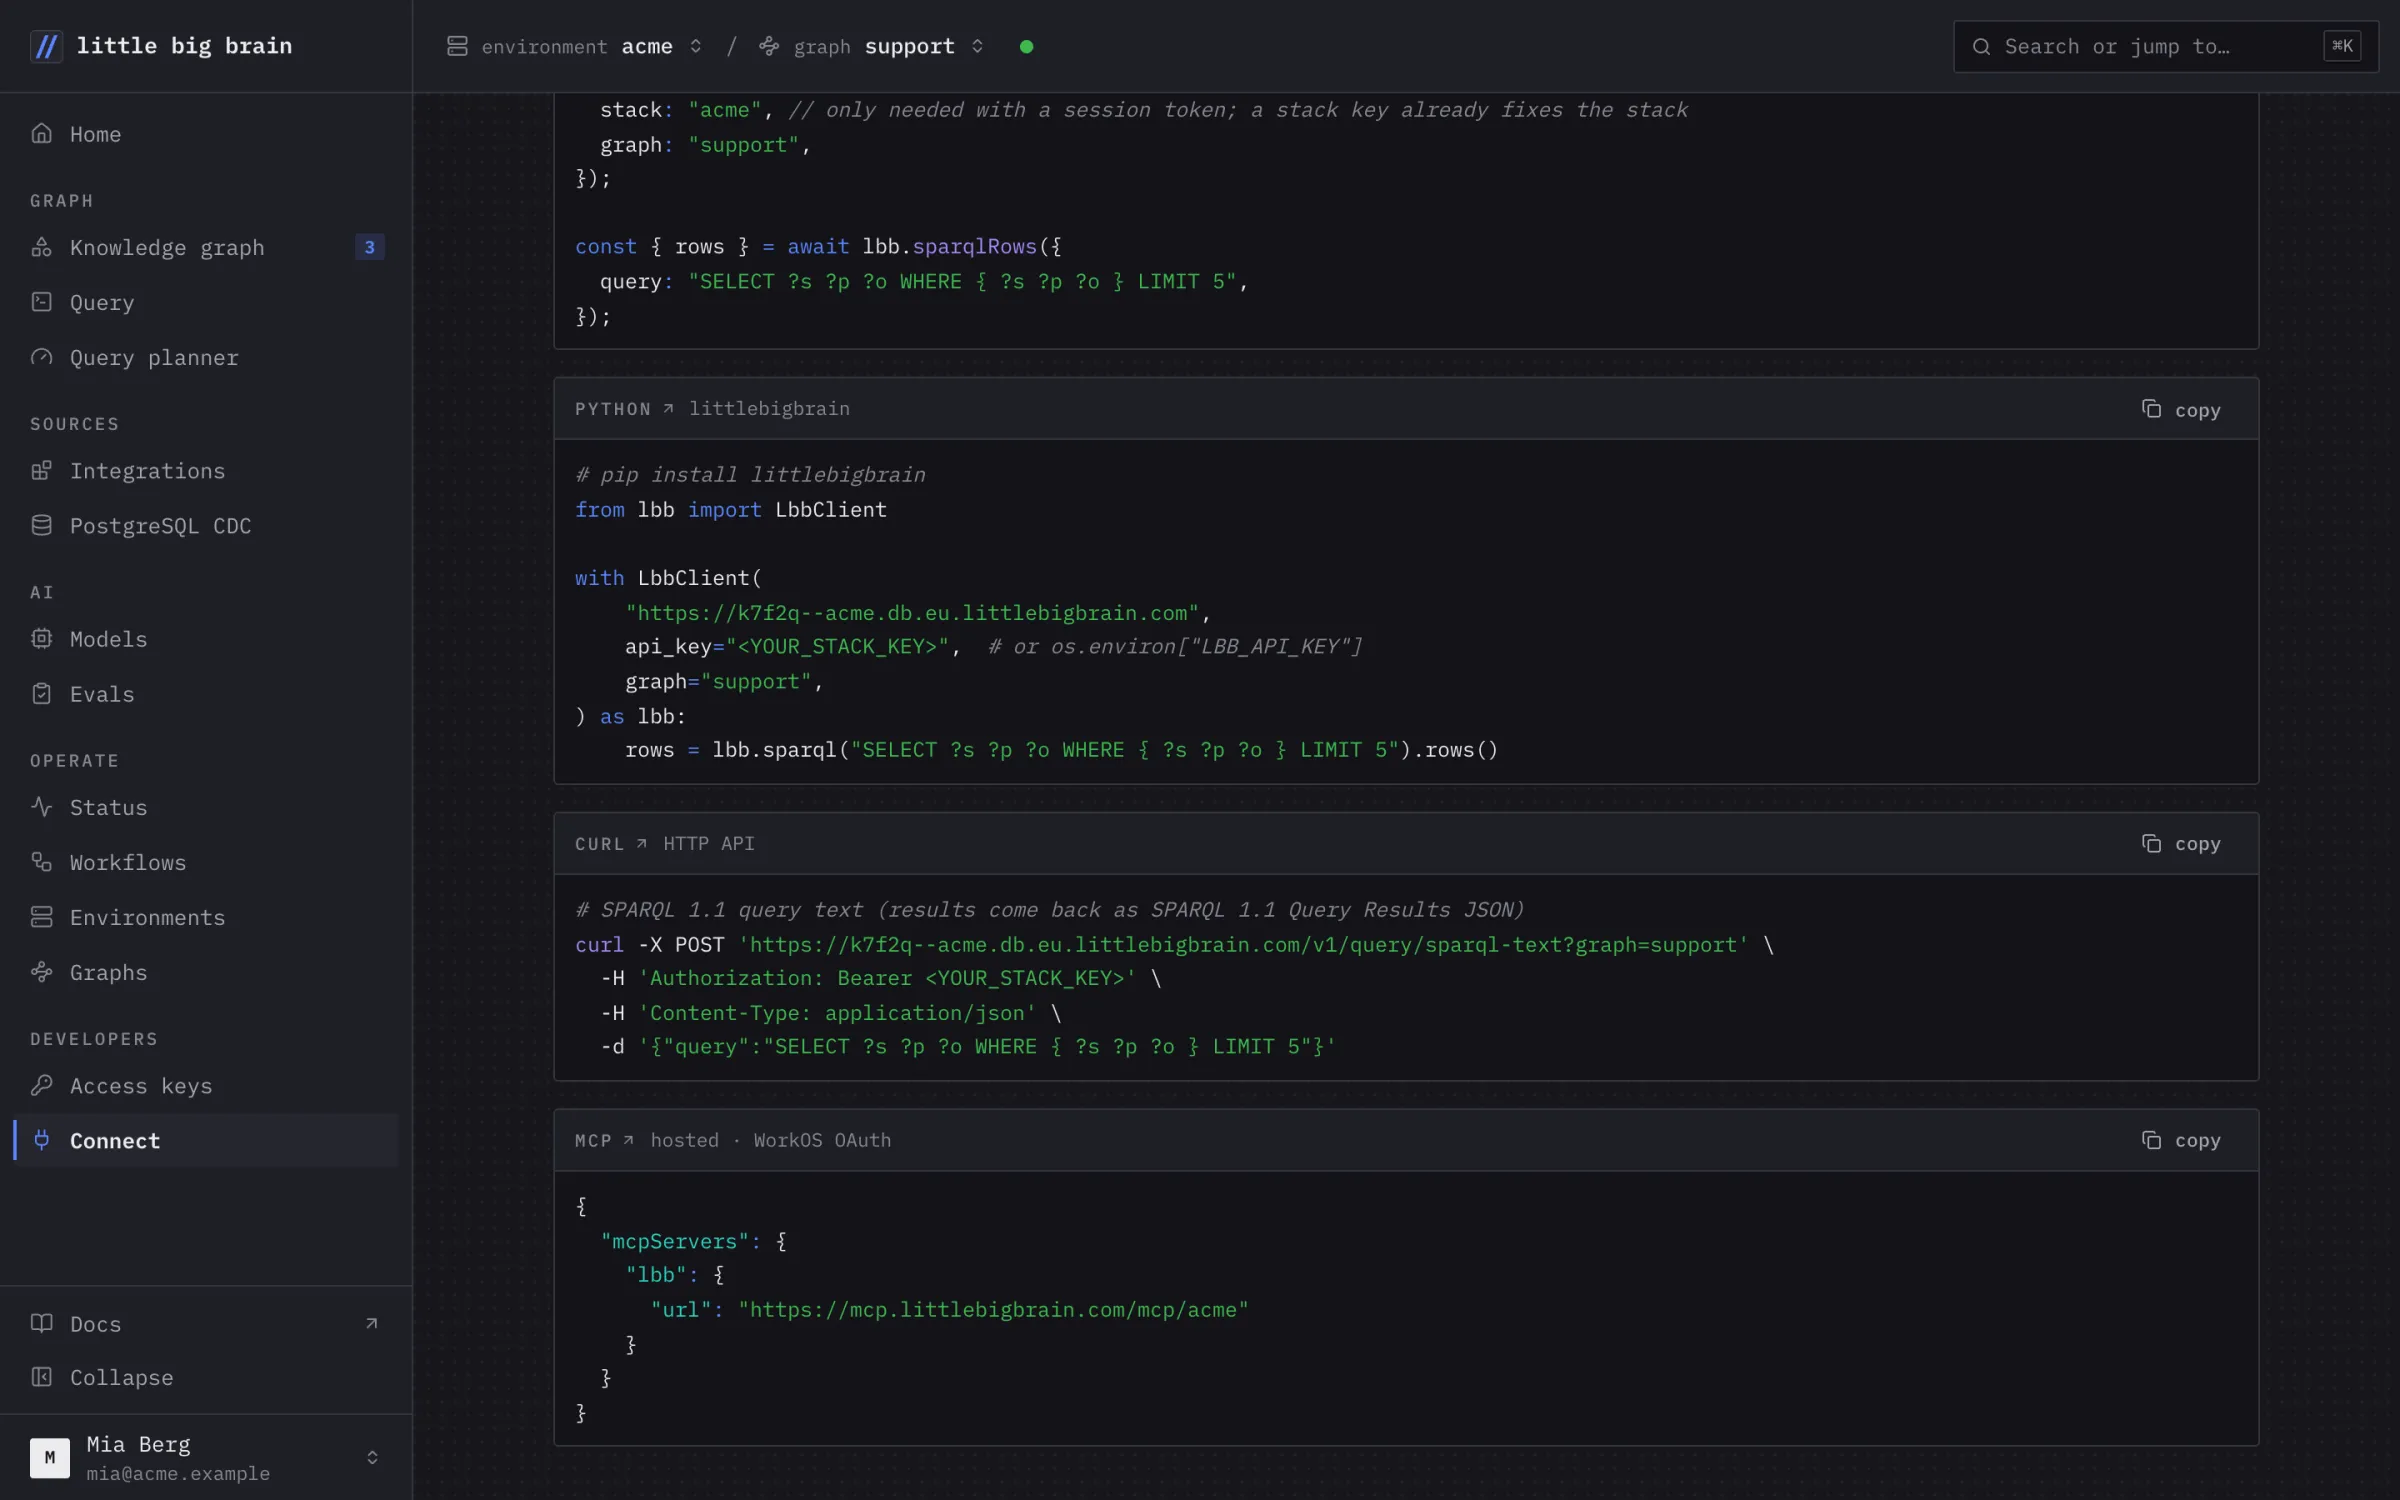Open the Evals page
Image resolution: width=2400 pixels, height=1500 pixels.
[x=206, y=693]
